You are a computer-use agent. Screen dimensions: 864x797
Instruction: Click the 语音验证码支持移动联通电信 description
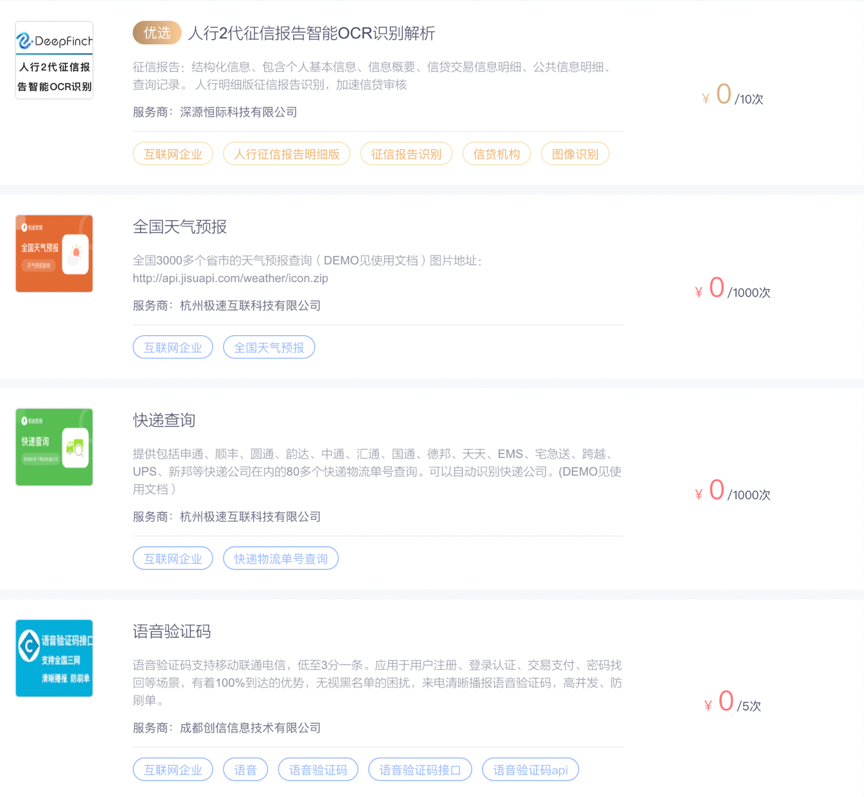[x=377, y=682]
